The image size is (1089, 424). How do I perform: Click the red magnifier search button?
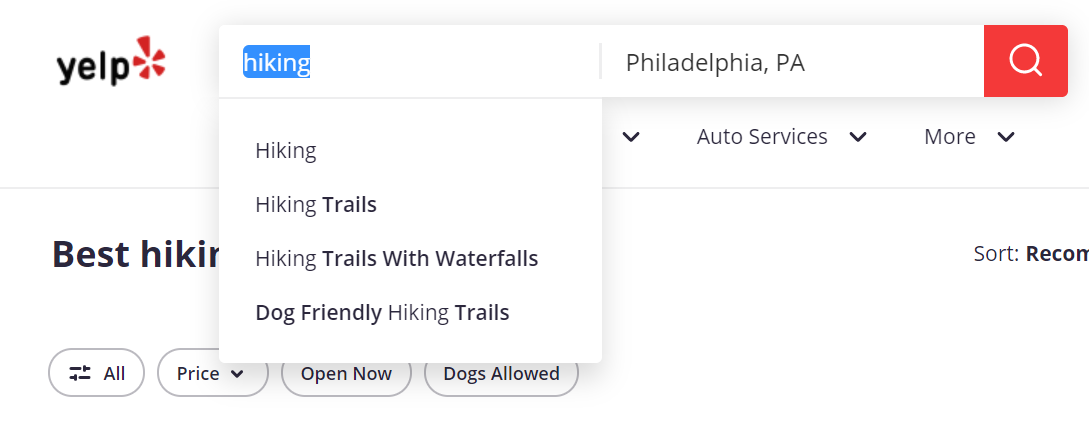click(1025, 61)
